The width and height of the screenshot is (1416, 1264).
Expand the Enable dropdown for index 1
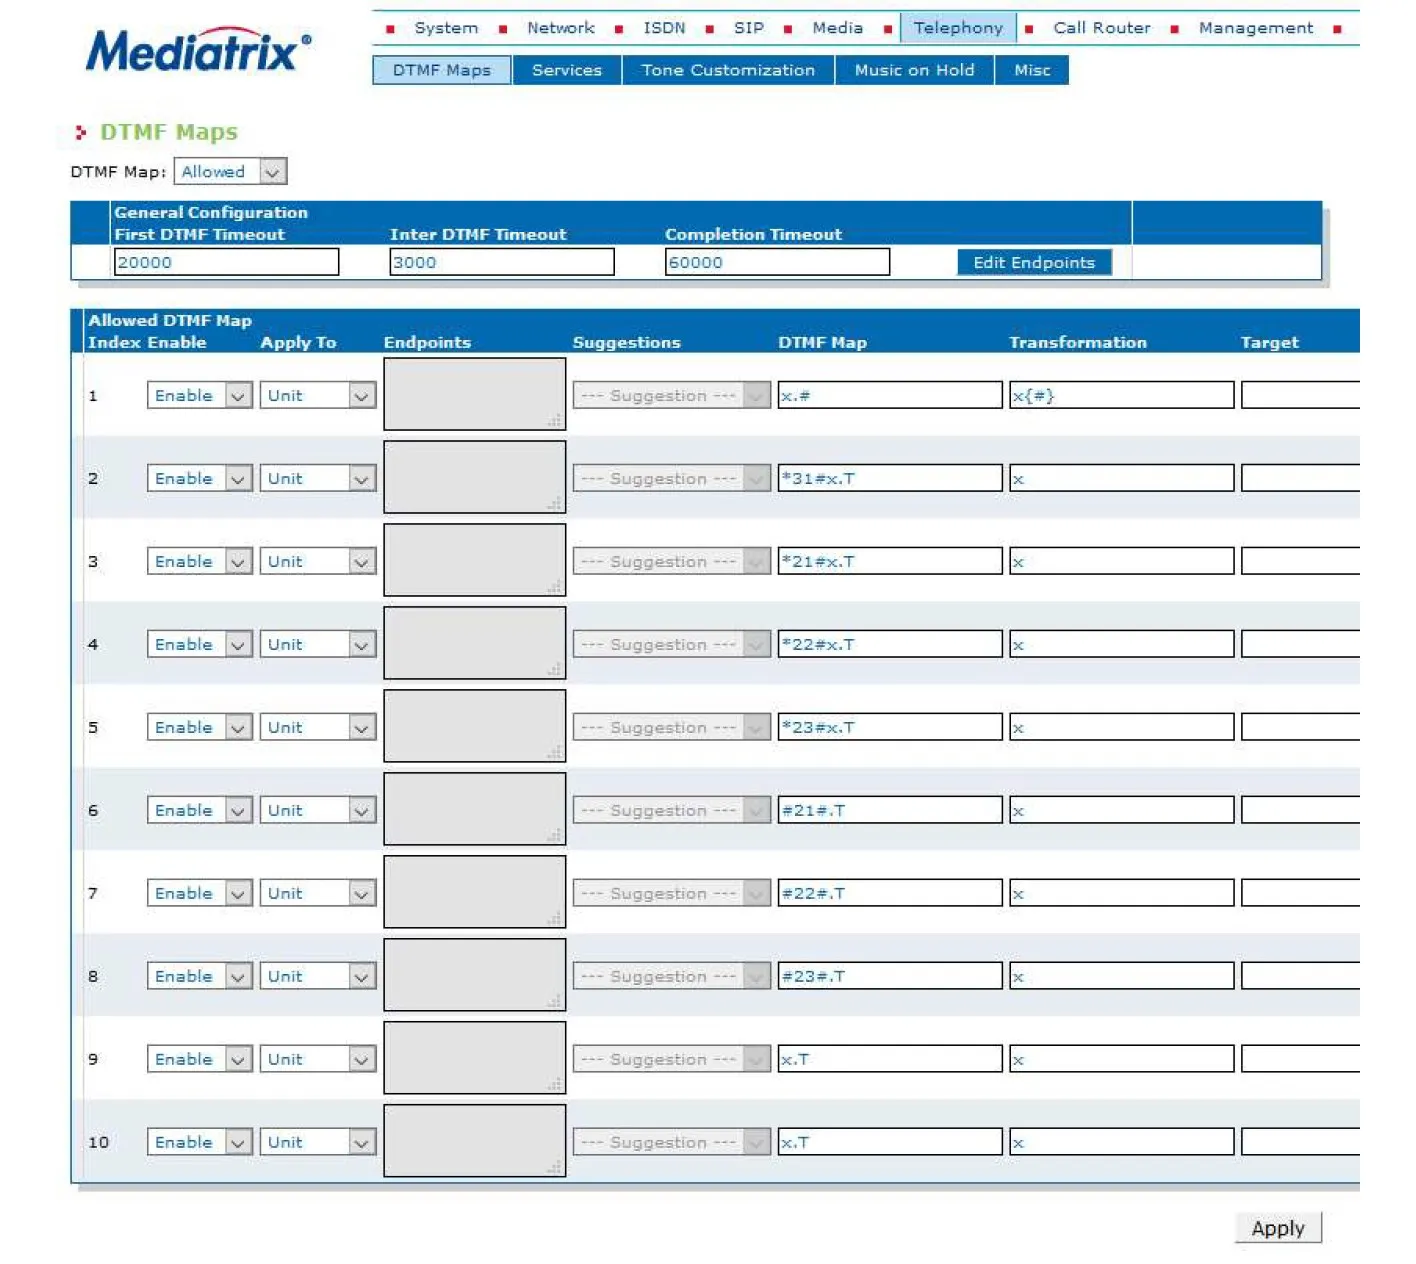(199, 396)
